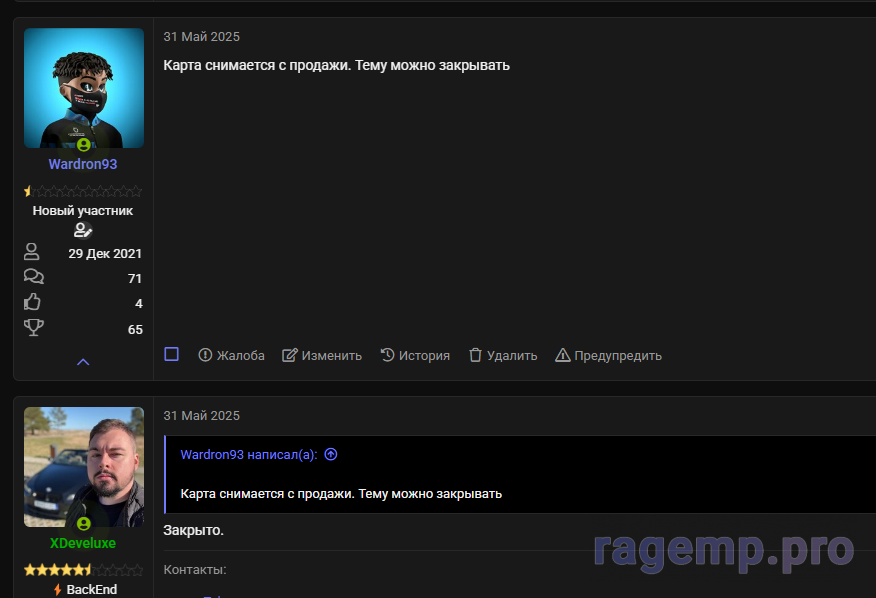Edit the post with Изменить
Viewport: 876px width, 598px height.
click(322, 355)
